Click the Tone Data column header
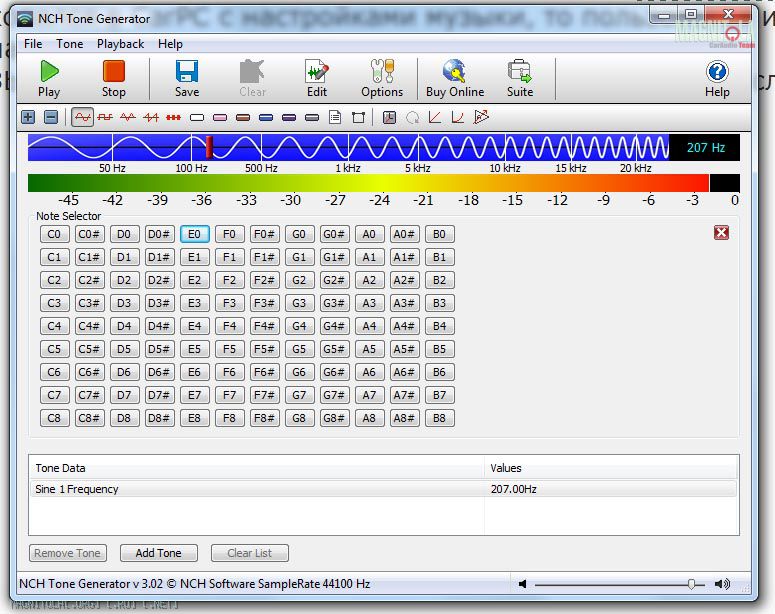Viewport: 775px width, 614px height. coord(257,468)
